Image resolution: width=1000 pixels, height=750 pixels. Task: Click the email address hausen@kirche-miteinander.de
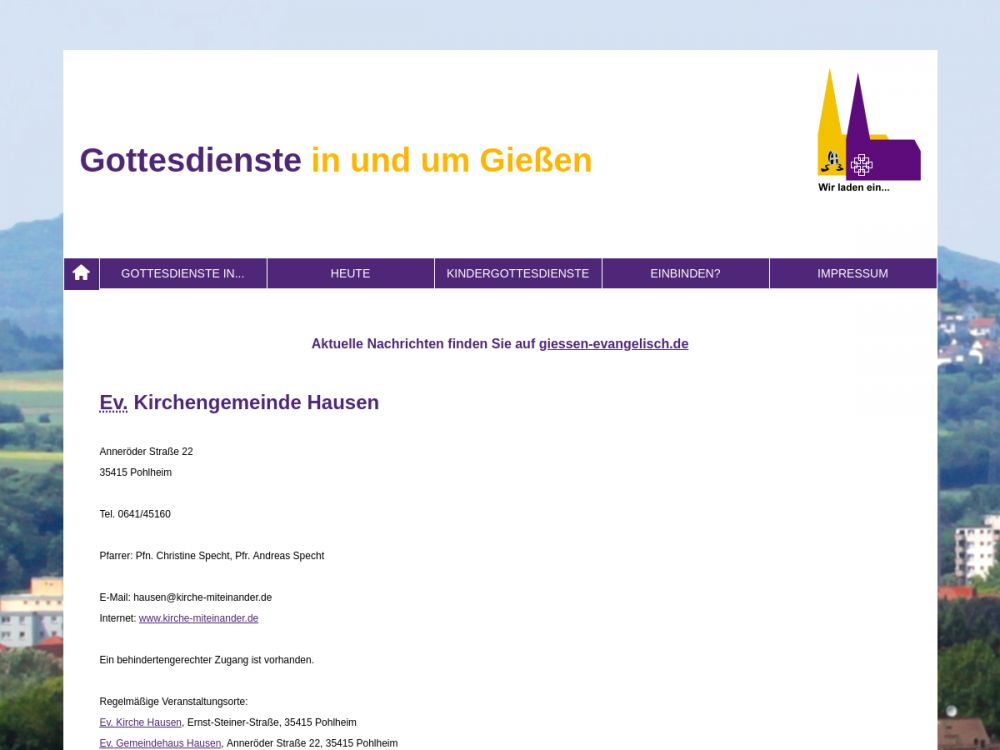pyautogui.click(x=202, y=597)
